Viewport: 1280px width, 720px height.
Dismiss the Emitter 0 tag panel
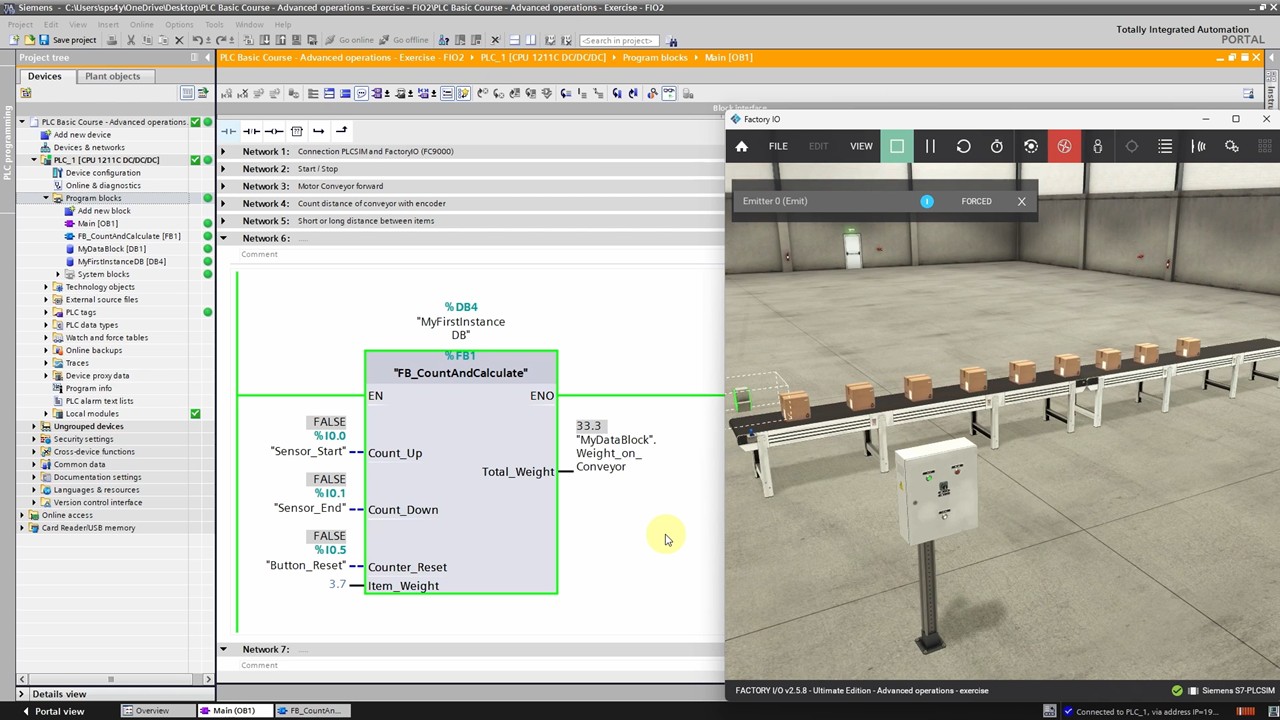[x=1021, y=201]
